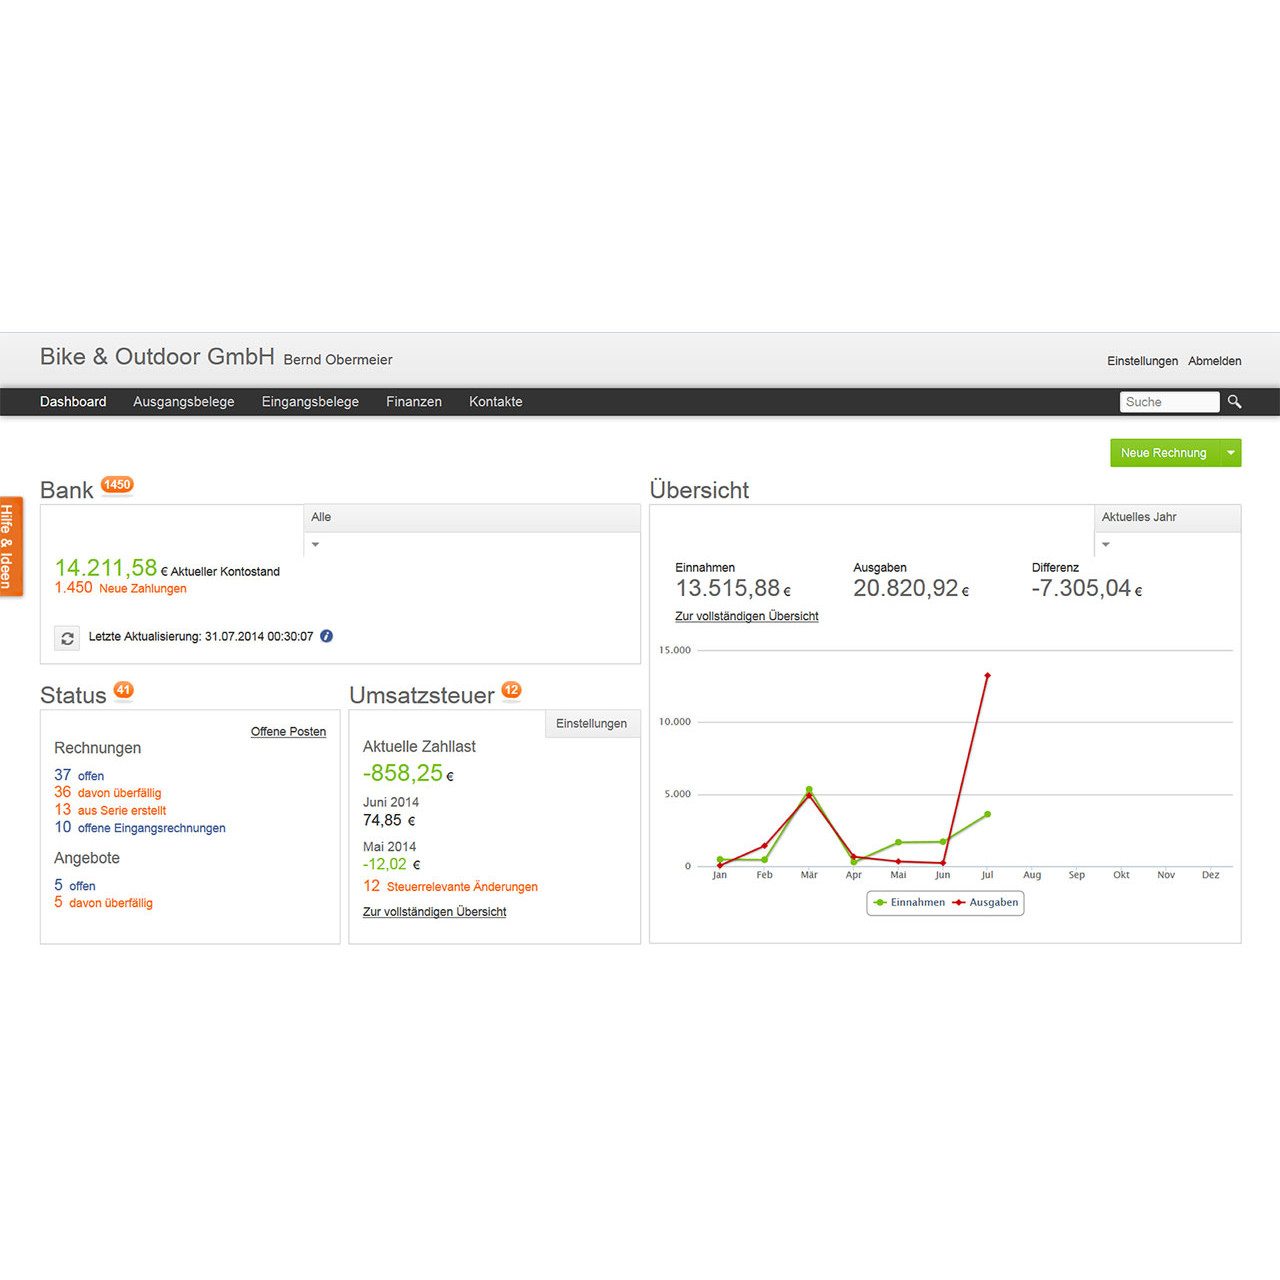Open Einstellungen in the Umsatzsteuer panel
The height and width of the screenshot is (1280, 1280).
point(592,723)
